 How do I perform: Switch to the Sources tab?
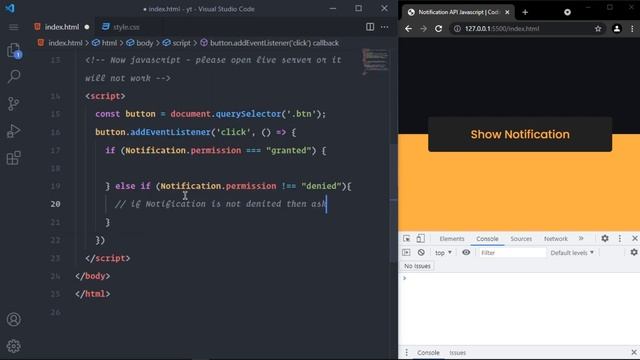tap(521, 239)
